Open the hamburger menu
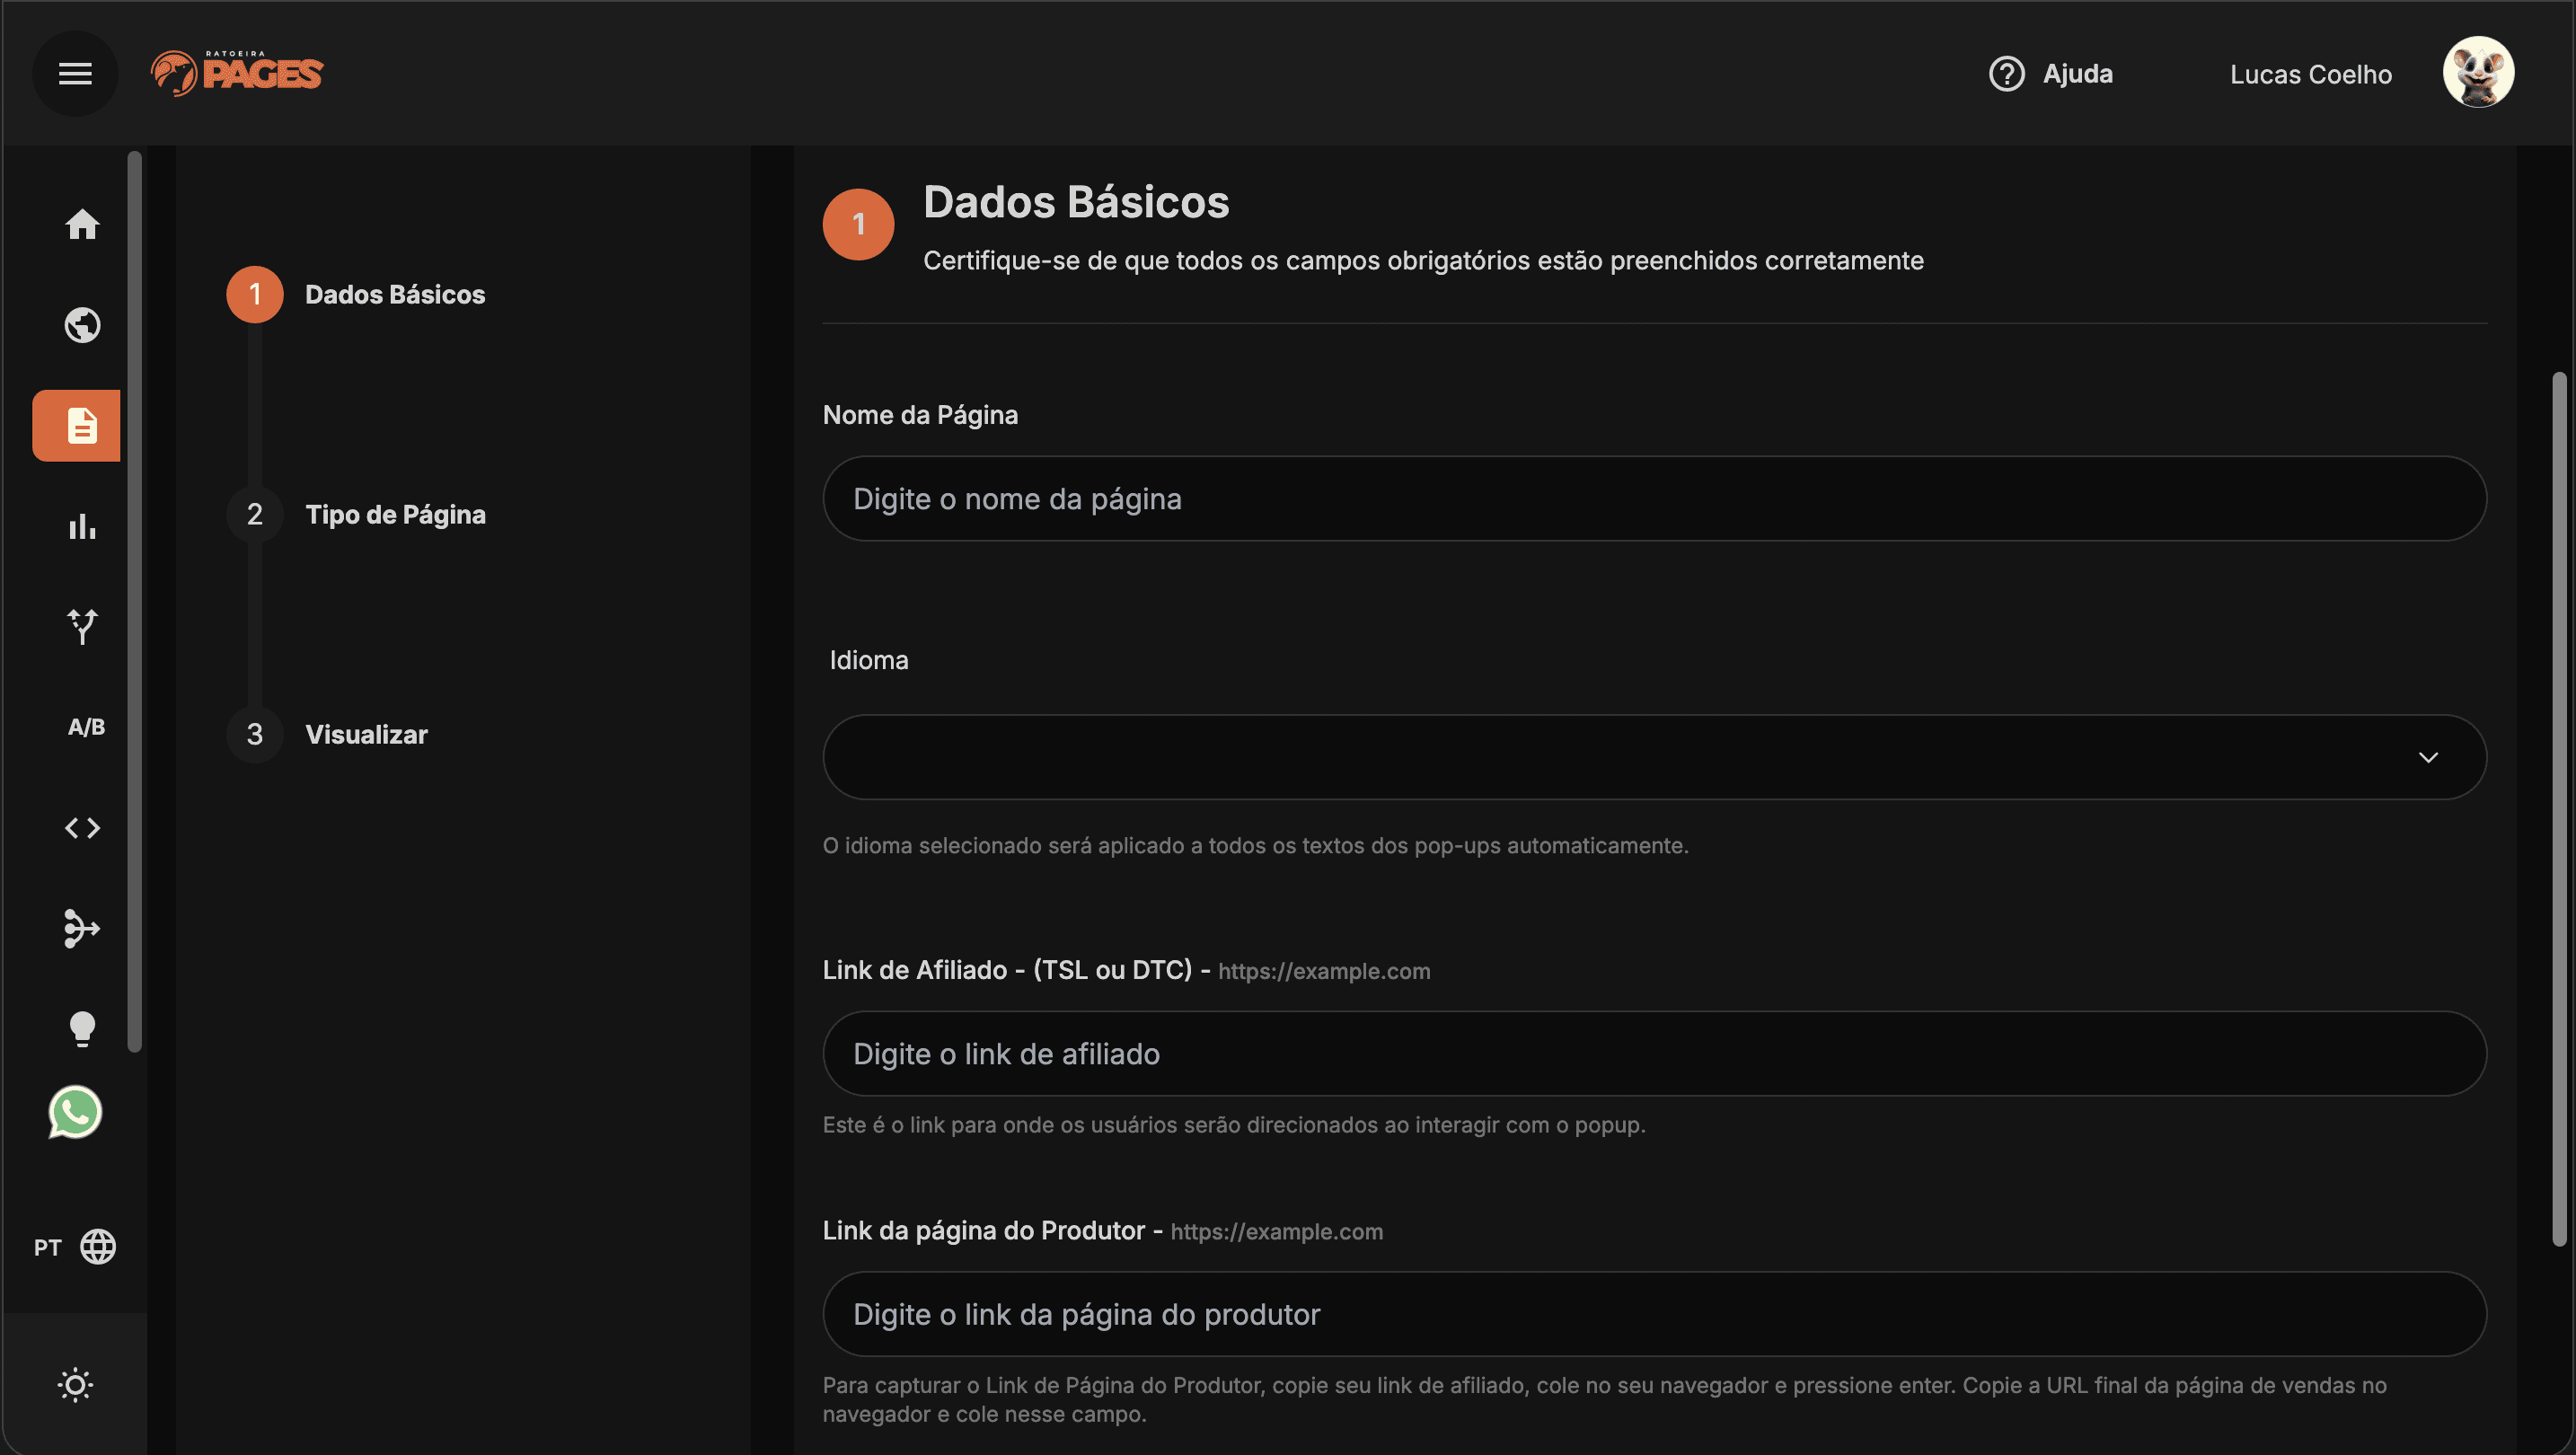Image resolution: width=2576 pixels, height=1455 pixels. (x=75, y=73)
